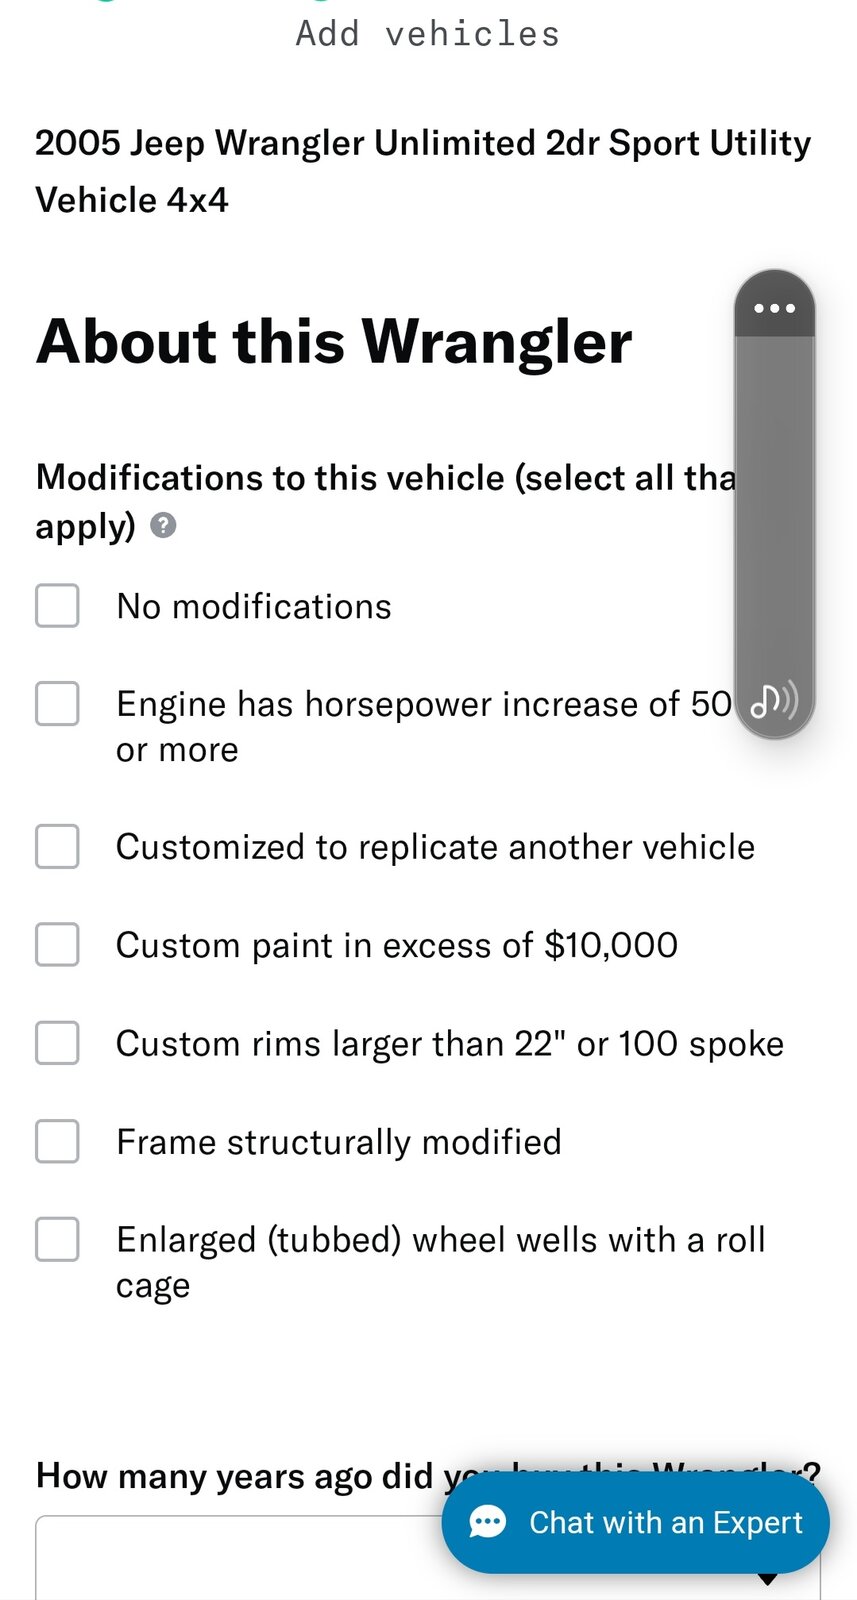Click the chat bubble icon
The height and width of the screenshot is (1600, 857).
(488, 1523)
